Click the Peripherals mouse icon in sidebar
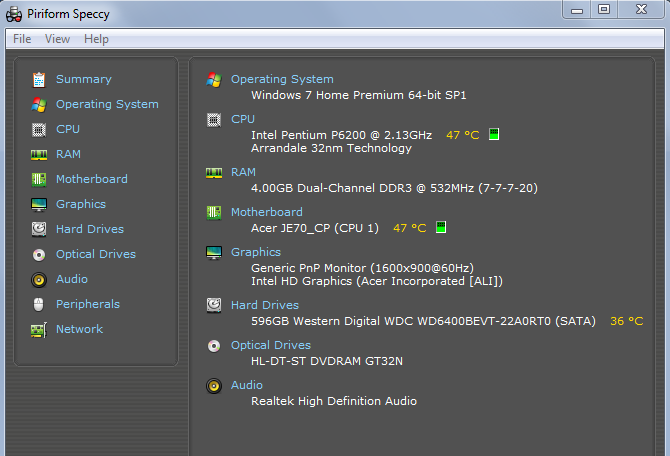 pos(39,304)
